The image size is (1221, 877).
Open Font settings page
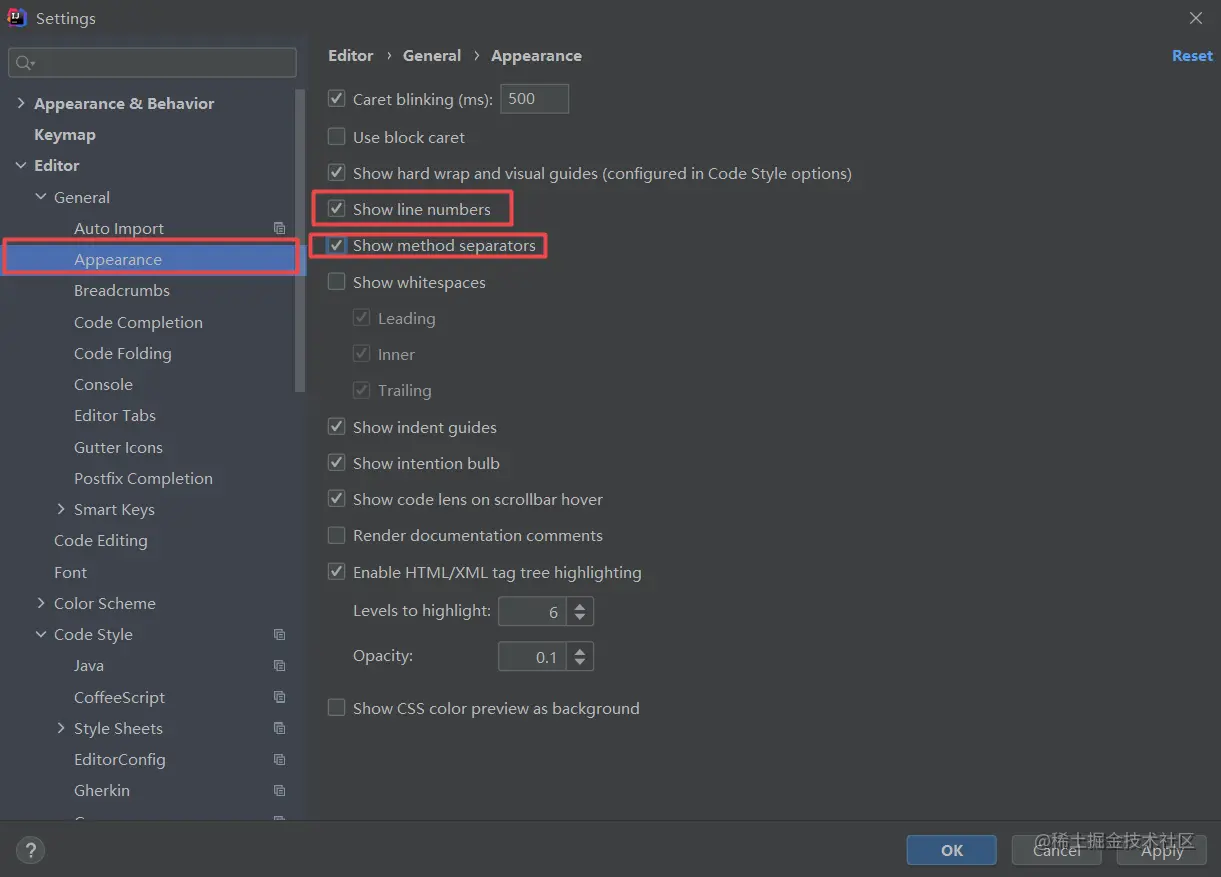click(70, 572)
